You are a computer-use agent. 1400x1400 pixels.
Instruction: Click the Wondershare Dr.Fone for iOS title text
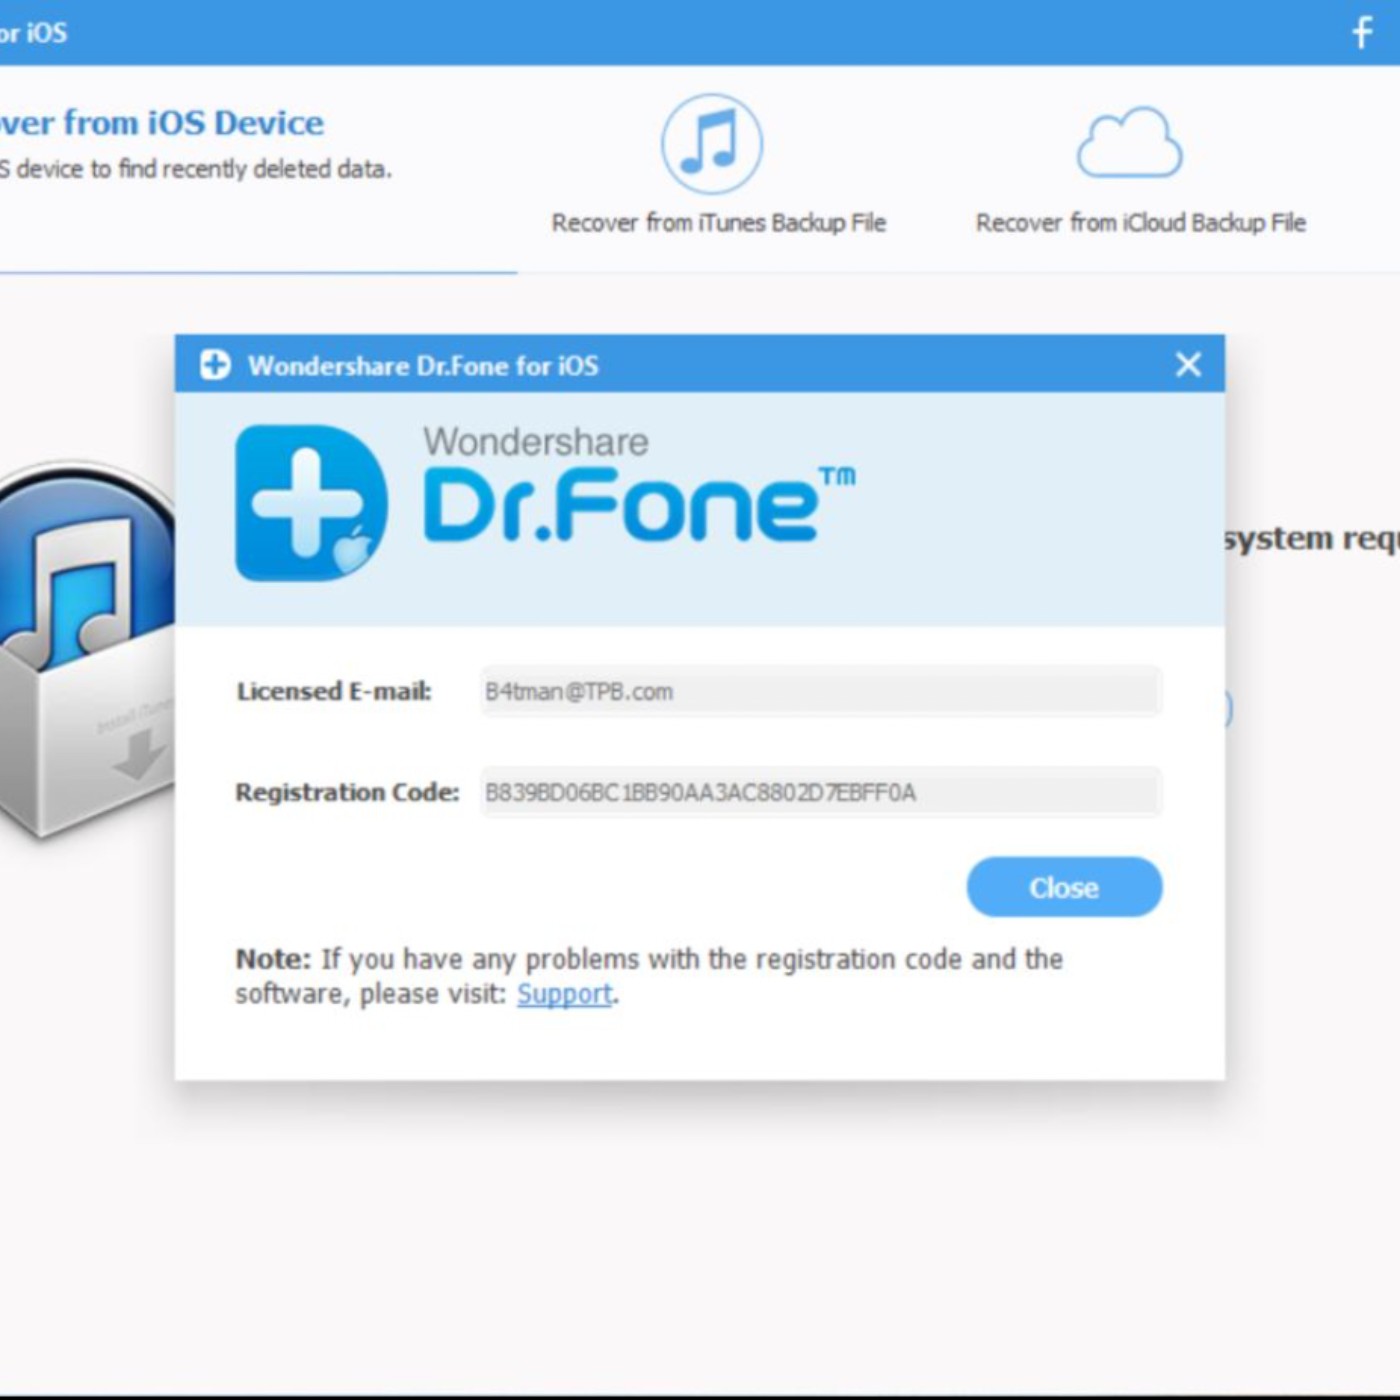tap(423, 366)
